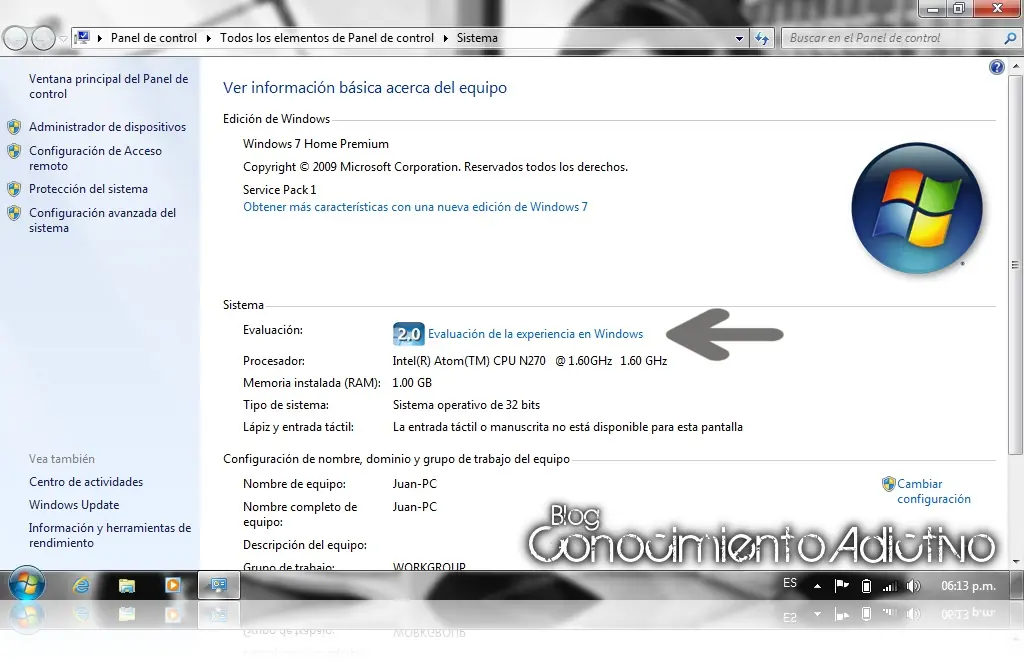Open Configuración avanzada del sistema

(103, 220)
